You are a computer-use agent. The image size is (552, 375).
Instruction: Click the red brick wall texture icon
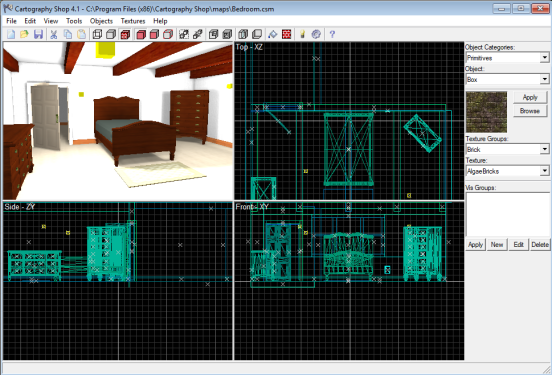[x=287, y=34]
